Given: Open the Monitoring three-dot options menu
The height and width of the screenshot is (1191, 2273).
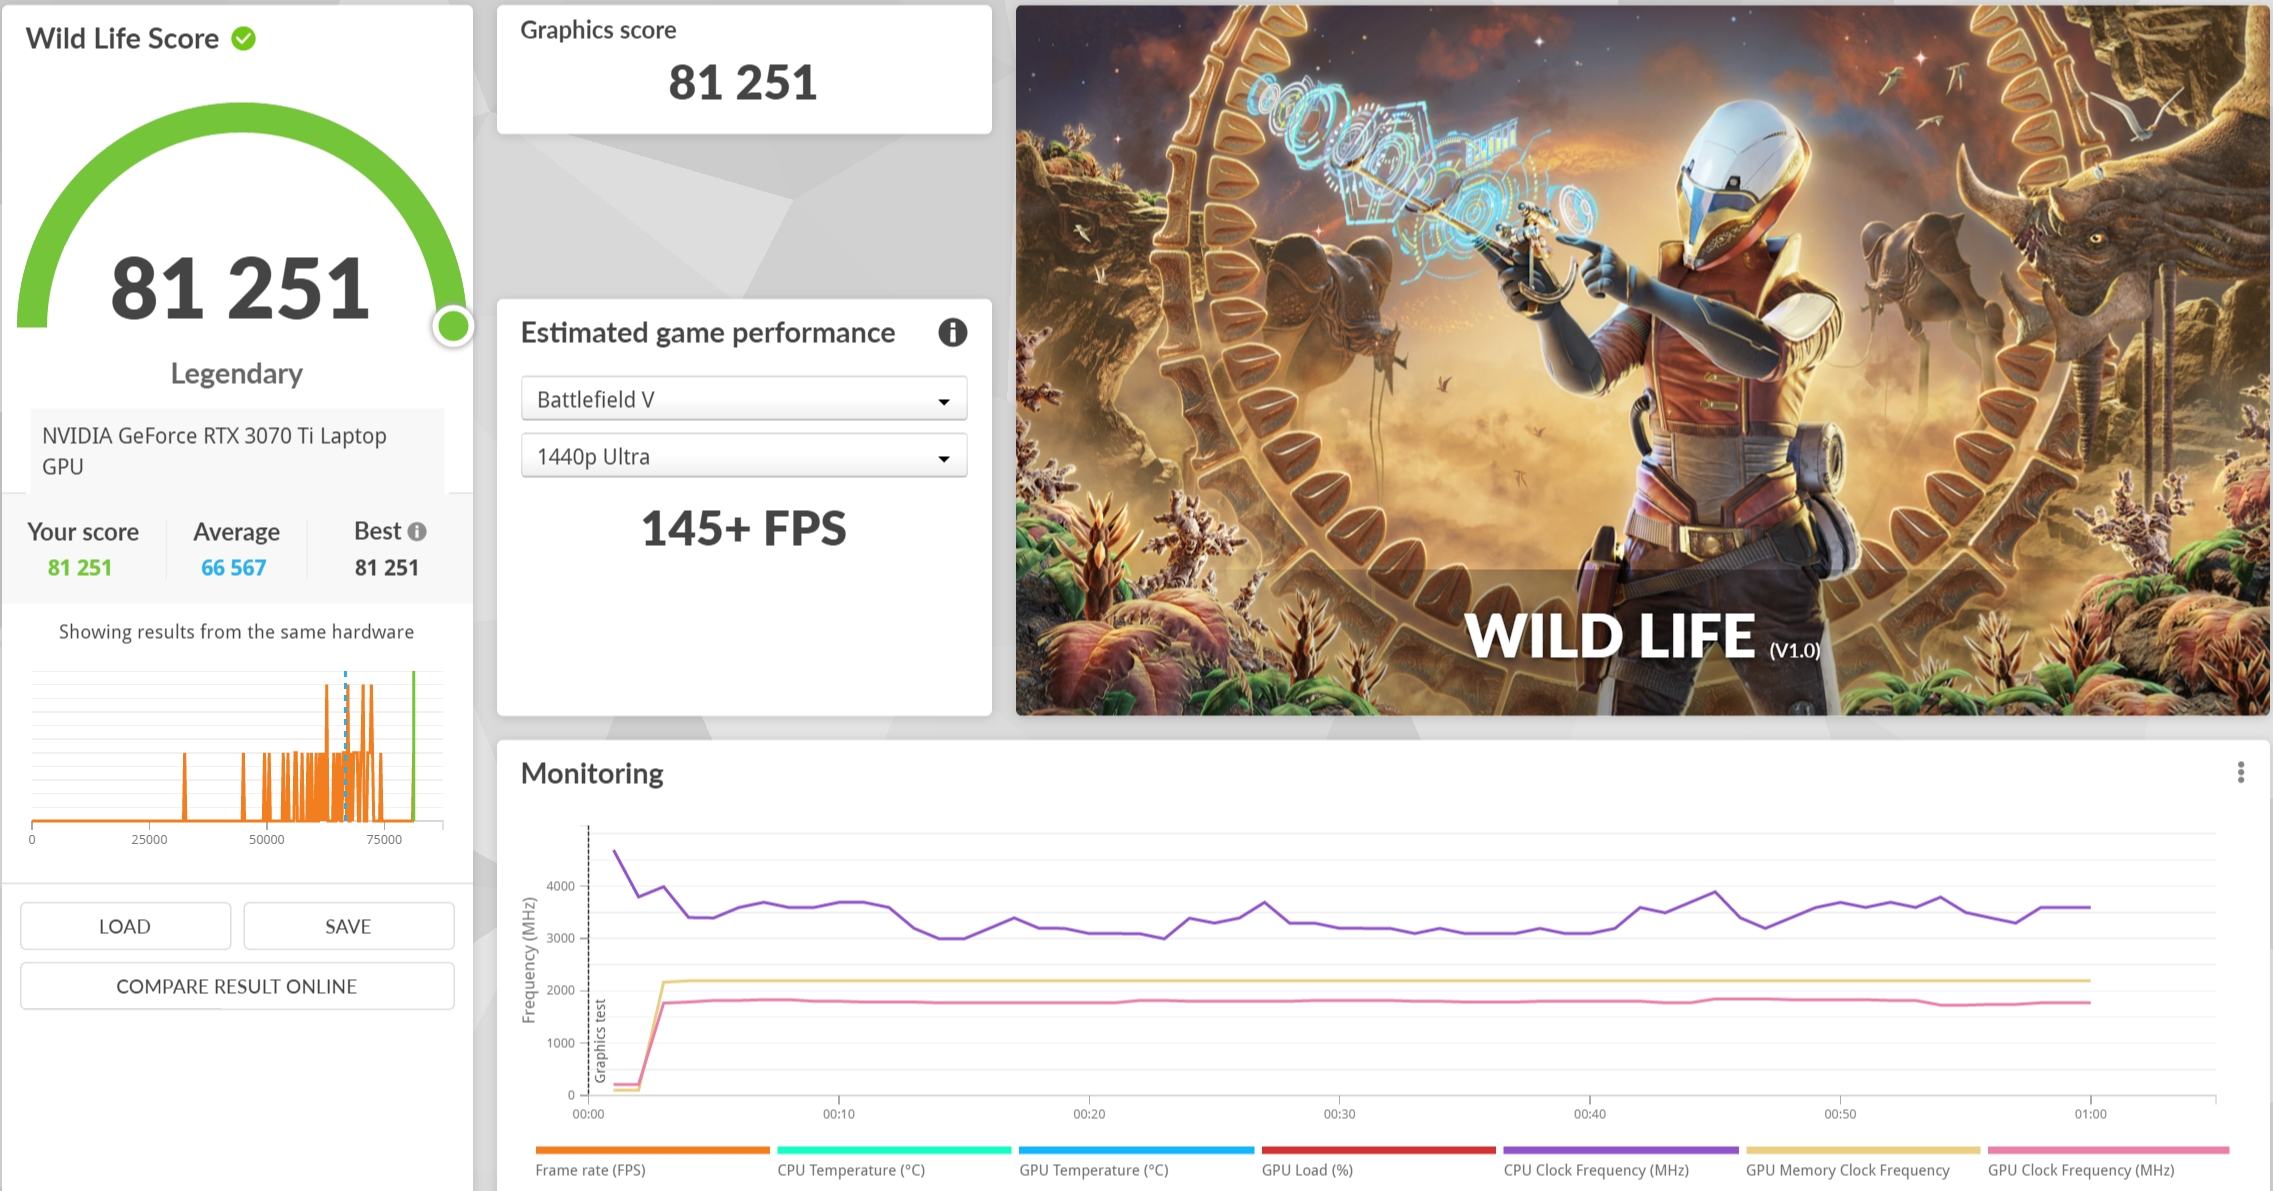Looking at the screenshot, I should (x=2240, y=772).
